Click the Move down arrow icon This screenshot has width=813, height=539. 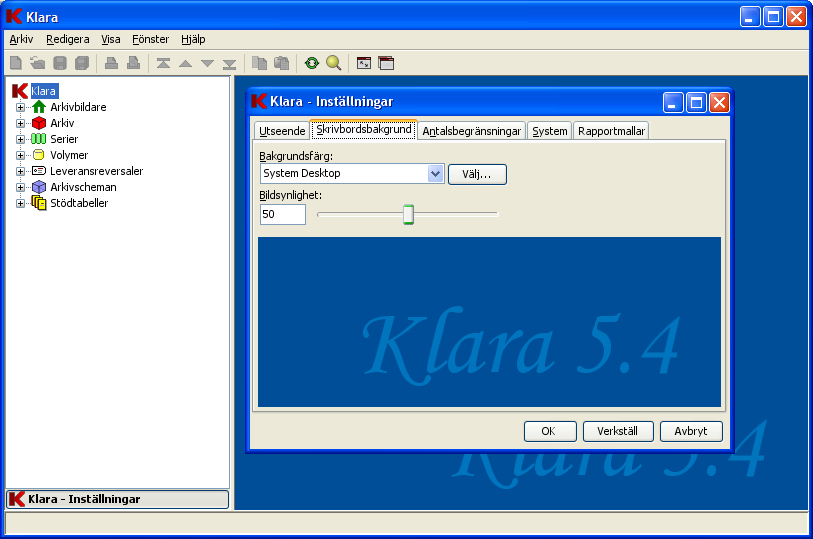click(207, 64)
